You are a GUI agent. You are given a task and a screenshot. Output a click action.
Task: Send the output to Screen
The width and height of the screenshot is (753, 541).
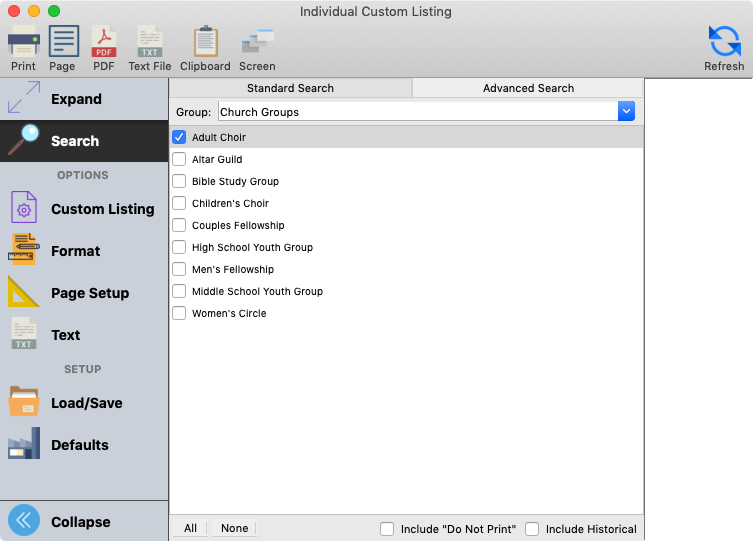point(257,45)
